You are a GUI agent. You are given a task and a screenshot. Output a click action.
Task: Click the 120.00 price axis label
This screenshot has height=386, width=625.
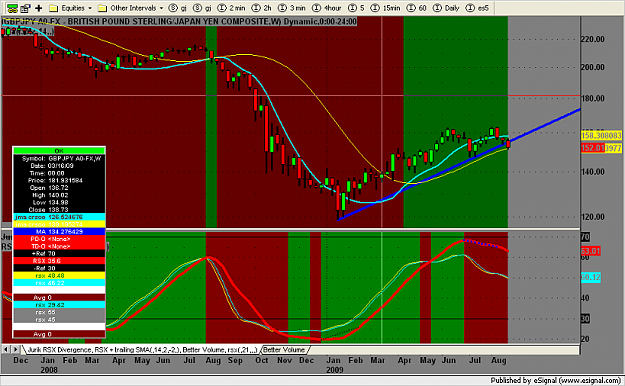tap(593, 217)
